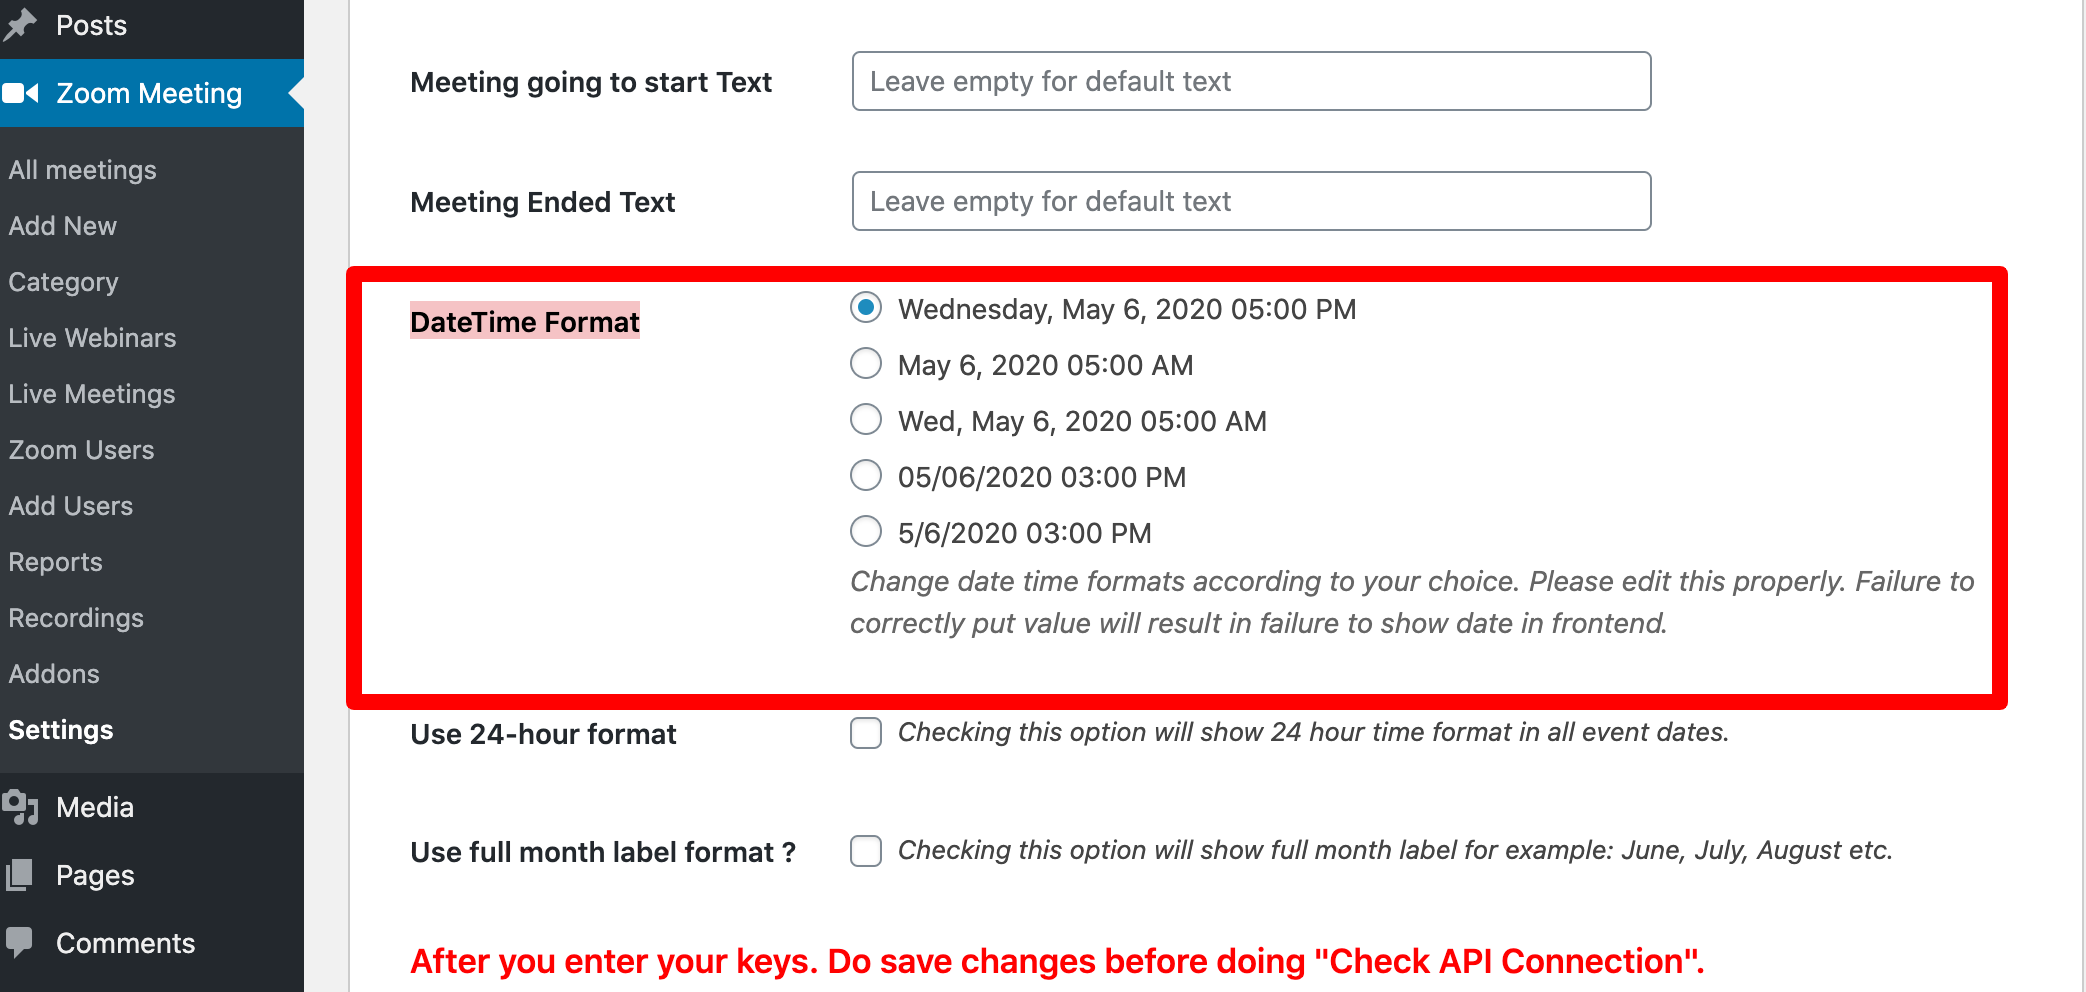Click the Posts pushpin icon
The width and height of the screenshot is (2086, 992).
click(x=20, y=24)
